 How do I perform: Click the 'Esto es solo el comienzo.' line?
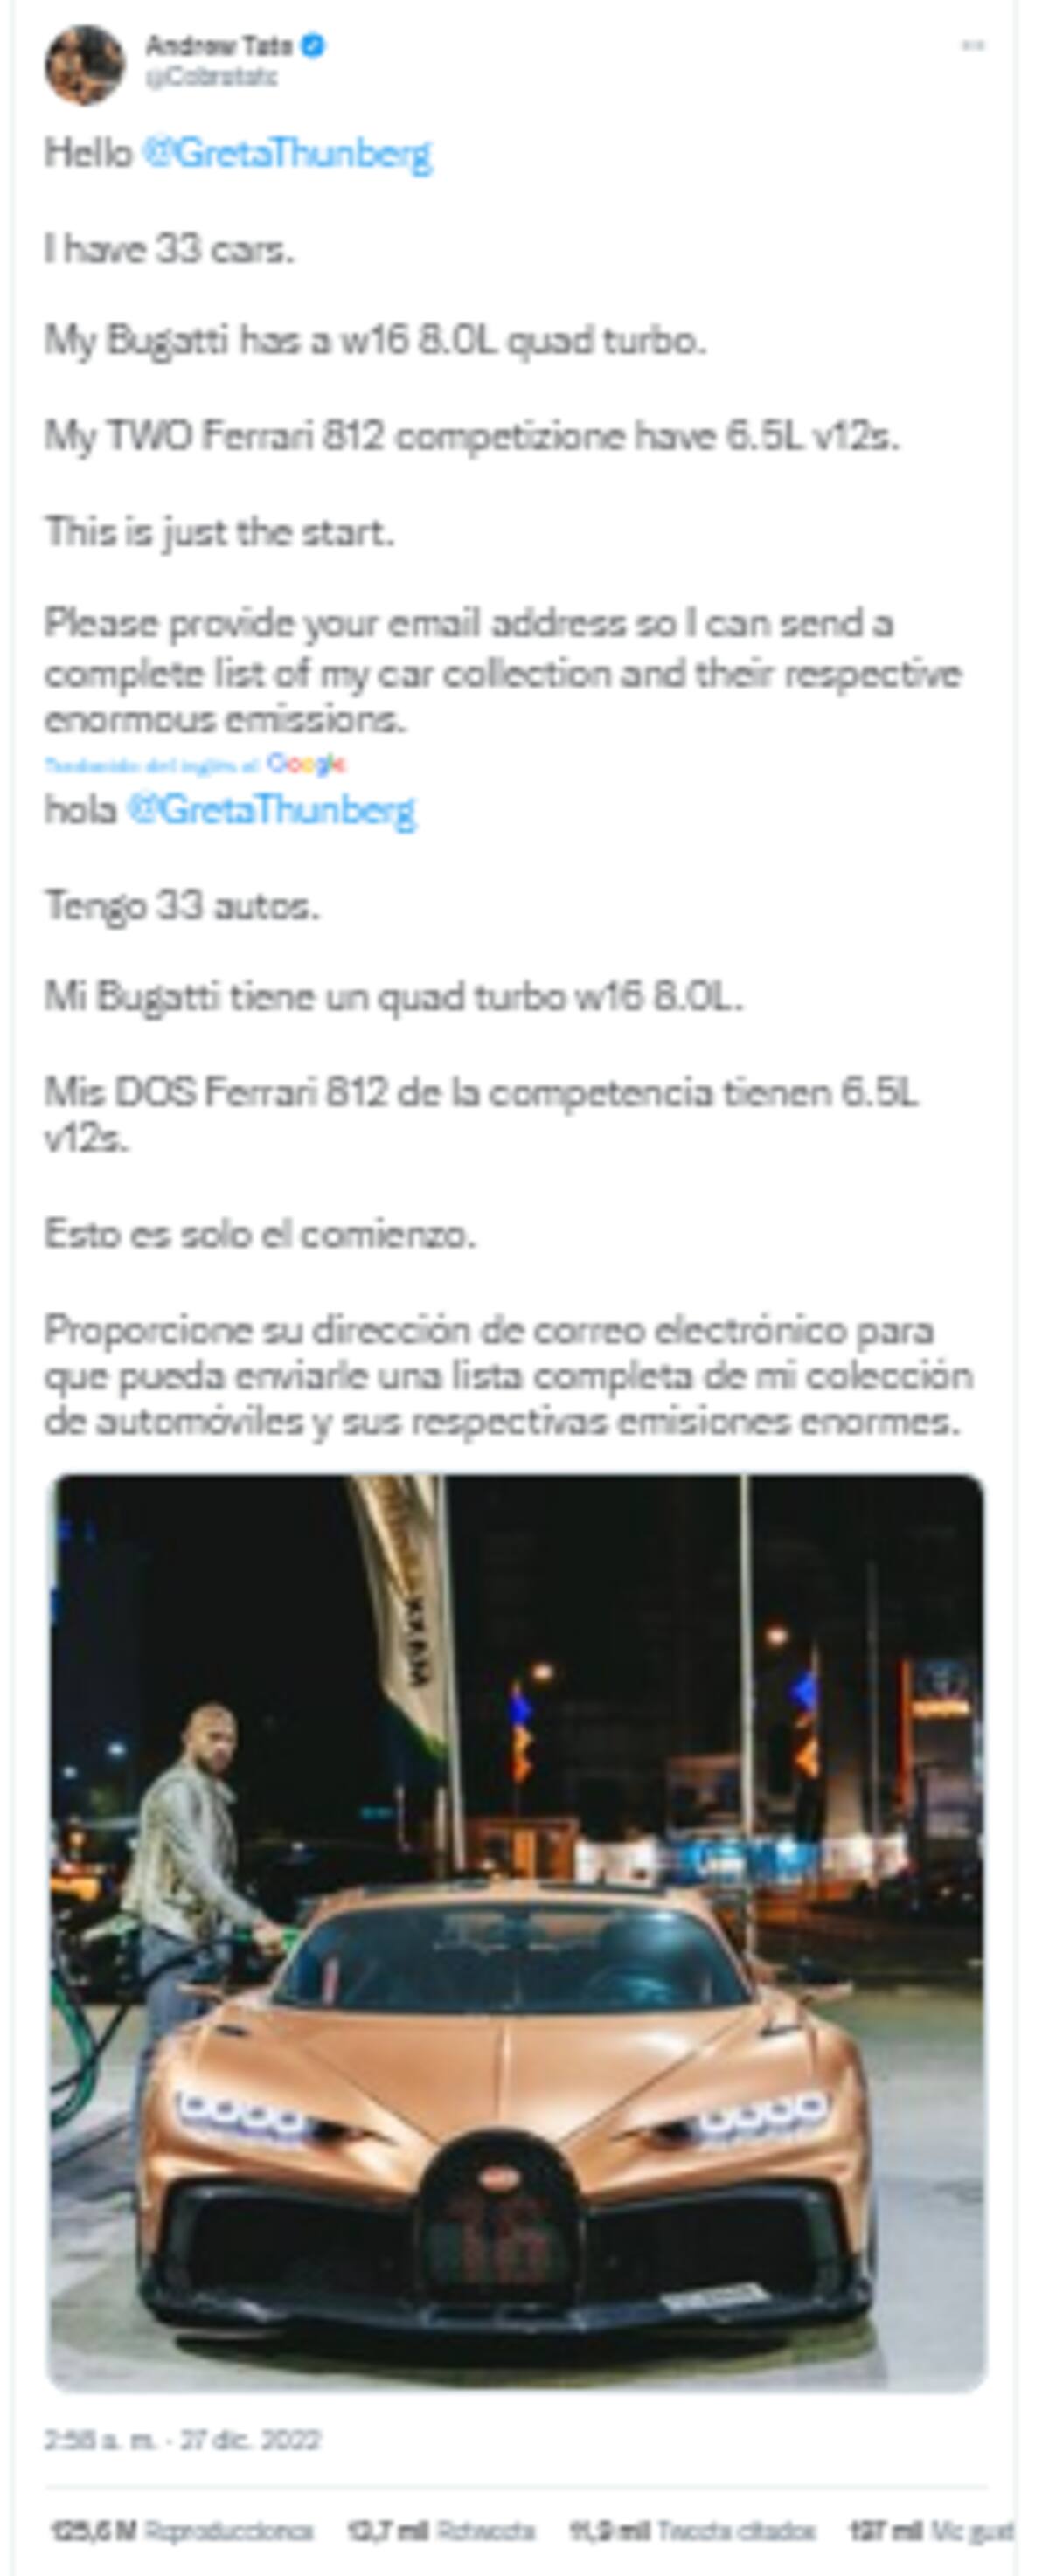(260, 1234)
